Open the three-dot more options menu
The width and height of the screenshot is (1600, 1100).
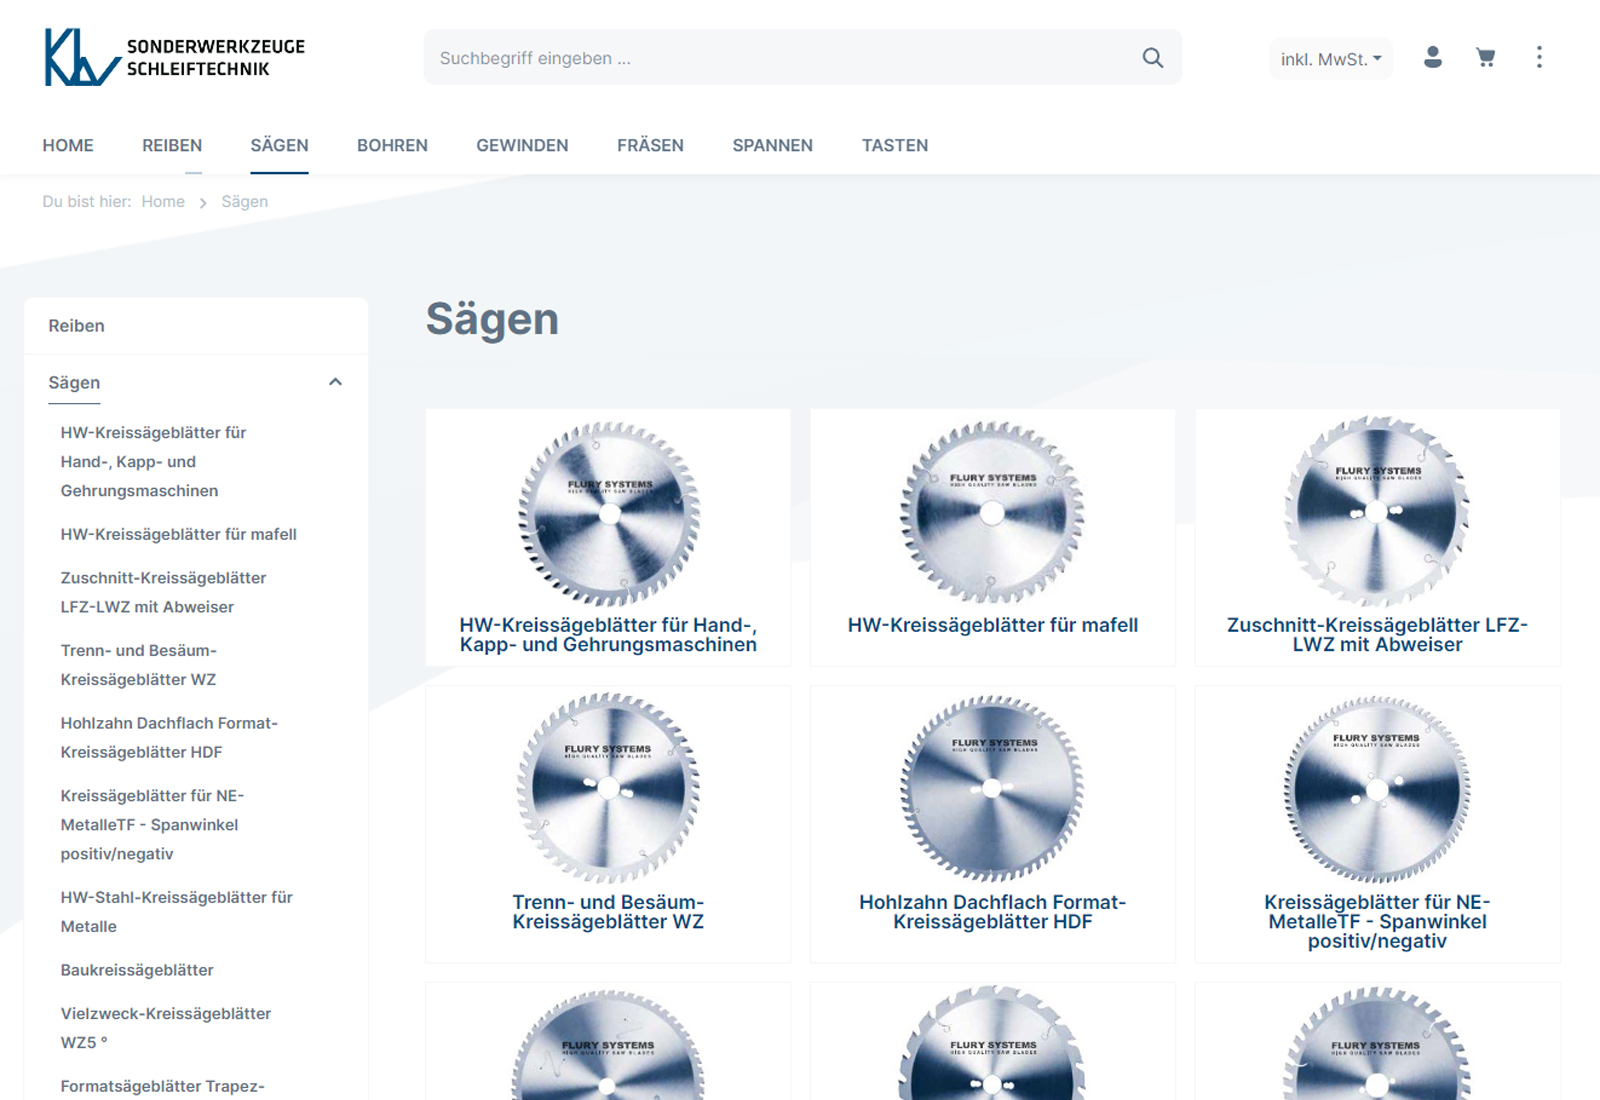tap(1539, 58)
